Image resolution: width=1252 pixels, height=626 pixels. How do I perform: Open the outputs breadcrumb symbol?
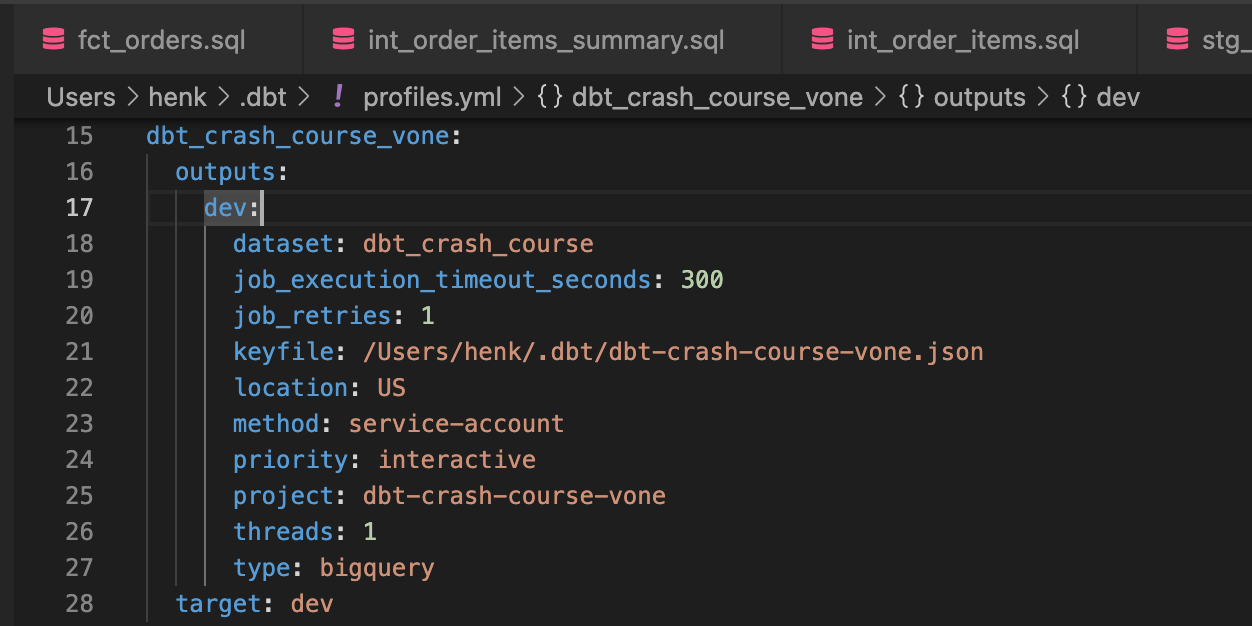click(980, 97)
